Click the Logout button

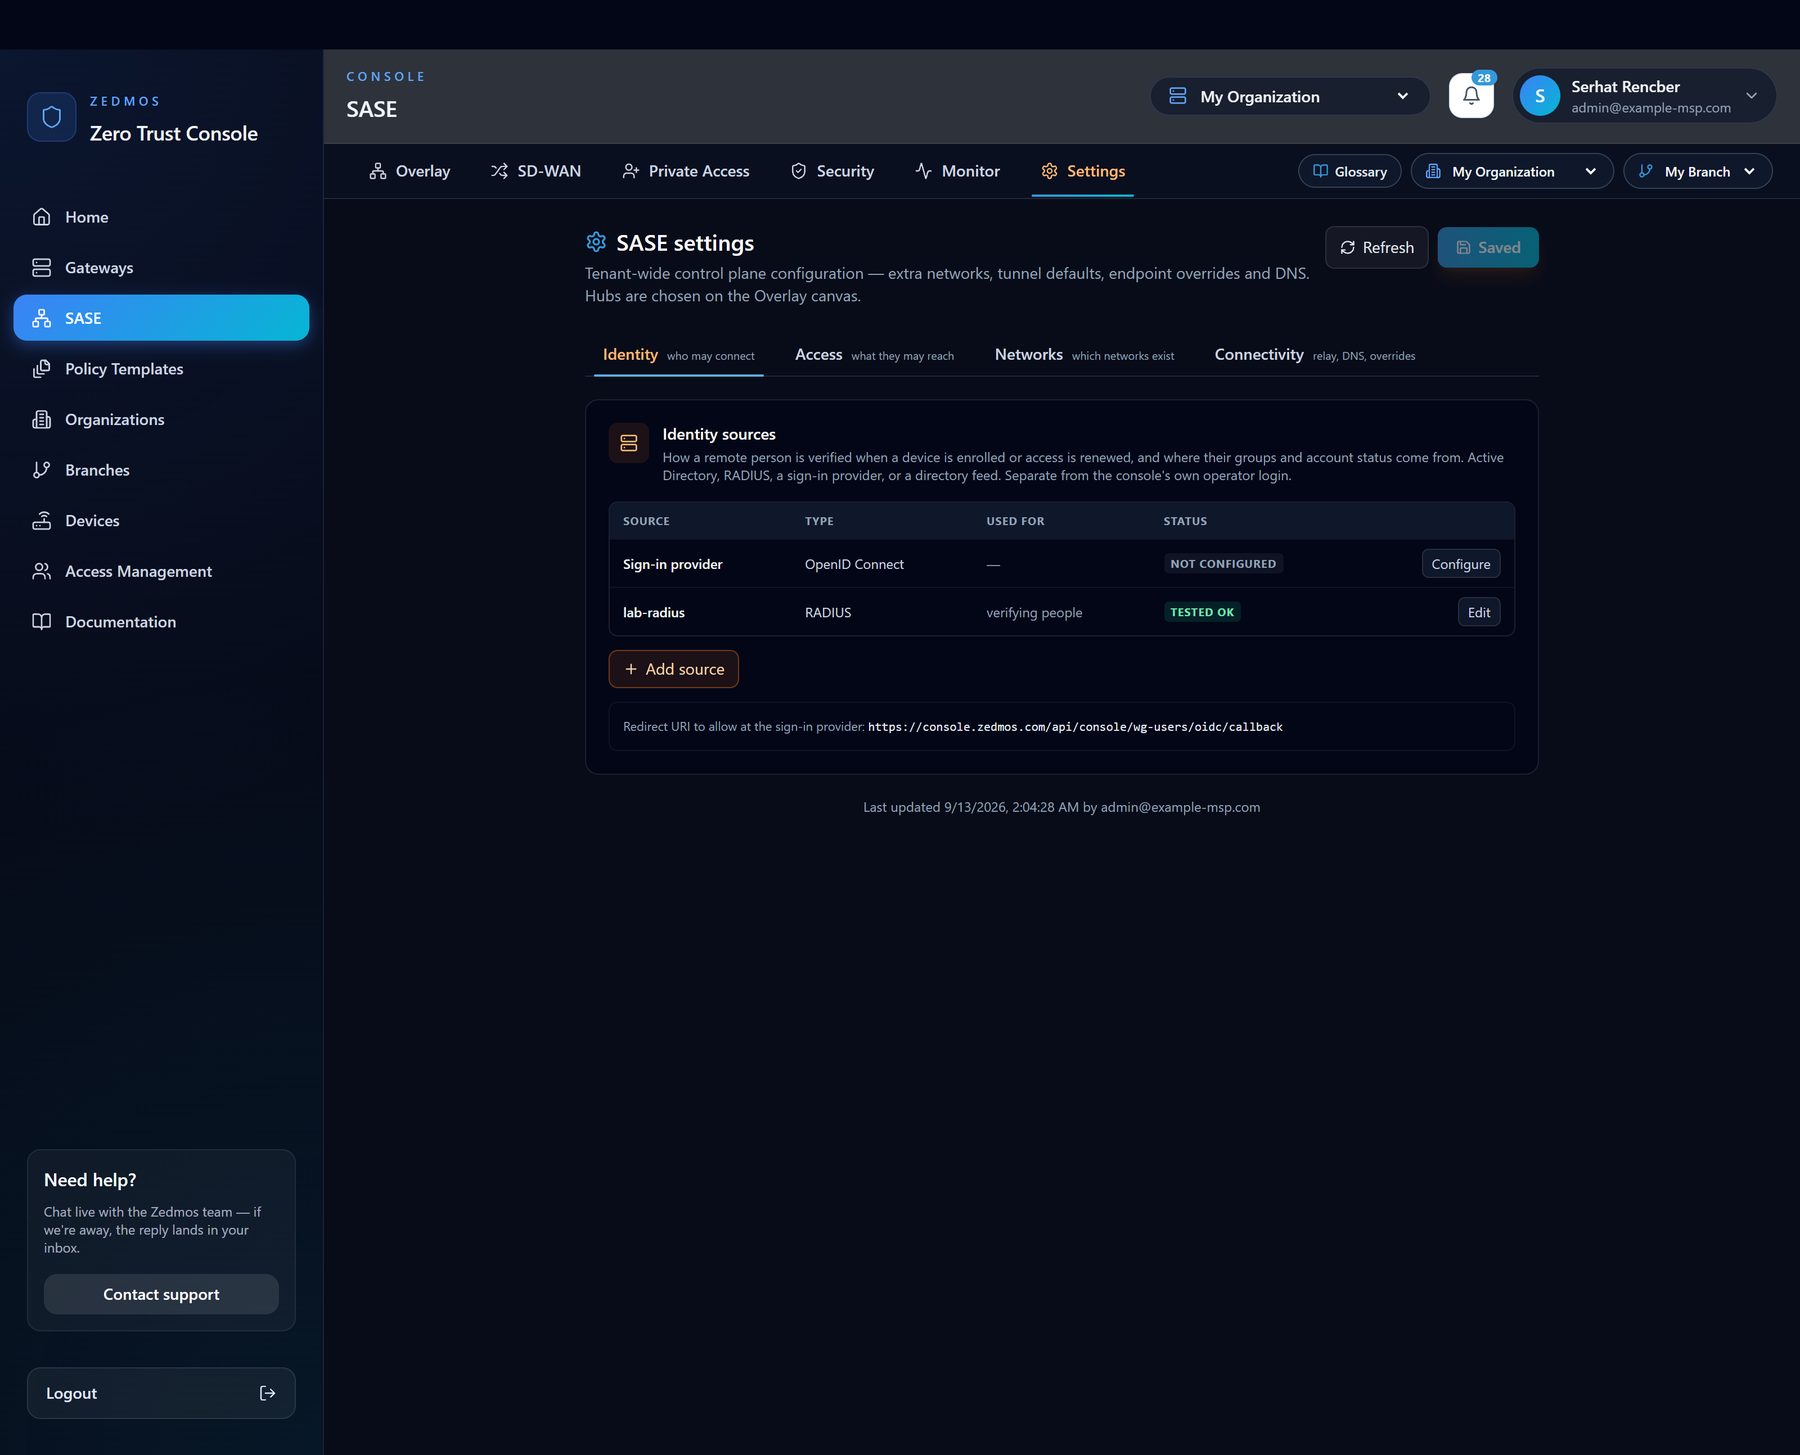pos(161,1393)
